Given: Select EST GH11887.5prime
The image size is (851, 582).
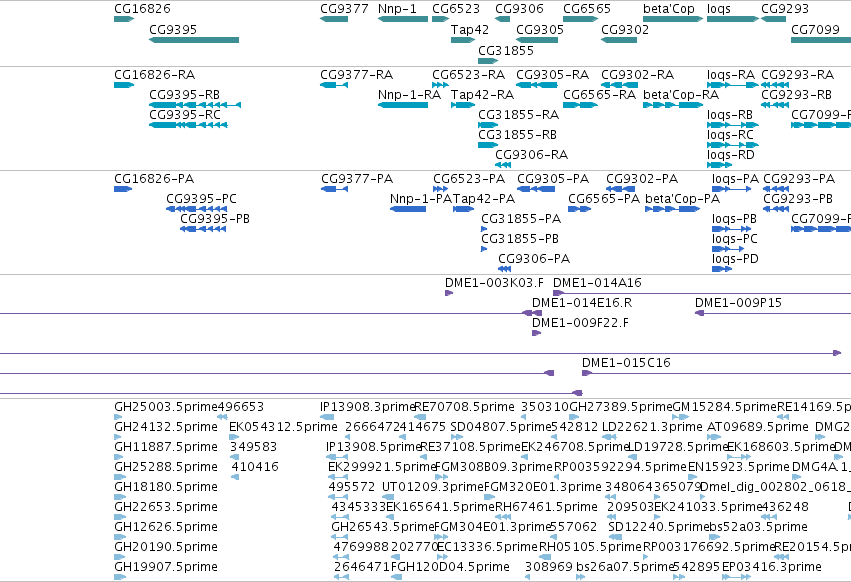Looking at the screenshot, I should tap(166, 447).
